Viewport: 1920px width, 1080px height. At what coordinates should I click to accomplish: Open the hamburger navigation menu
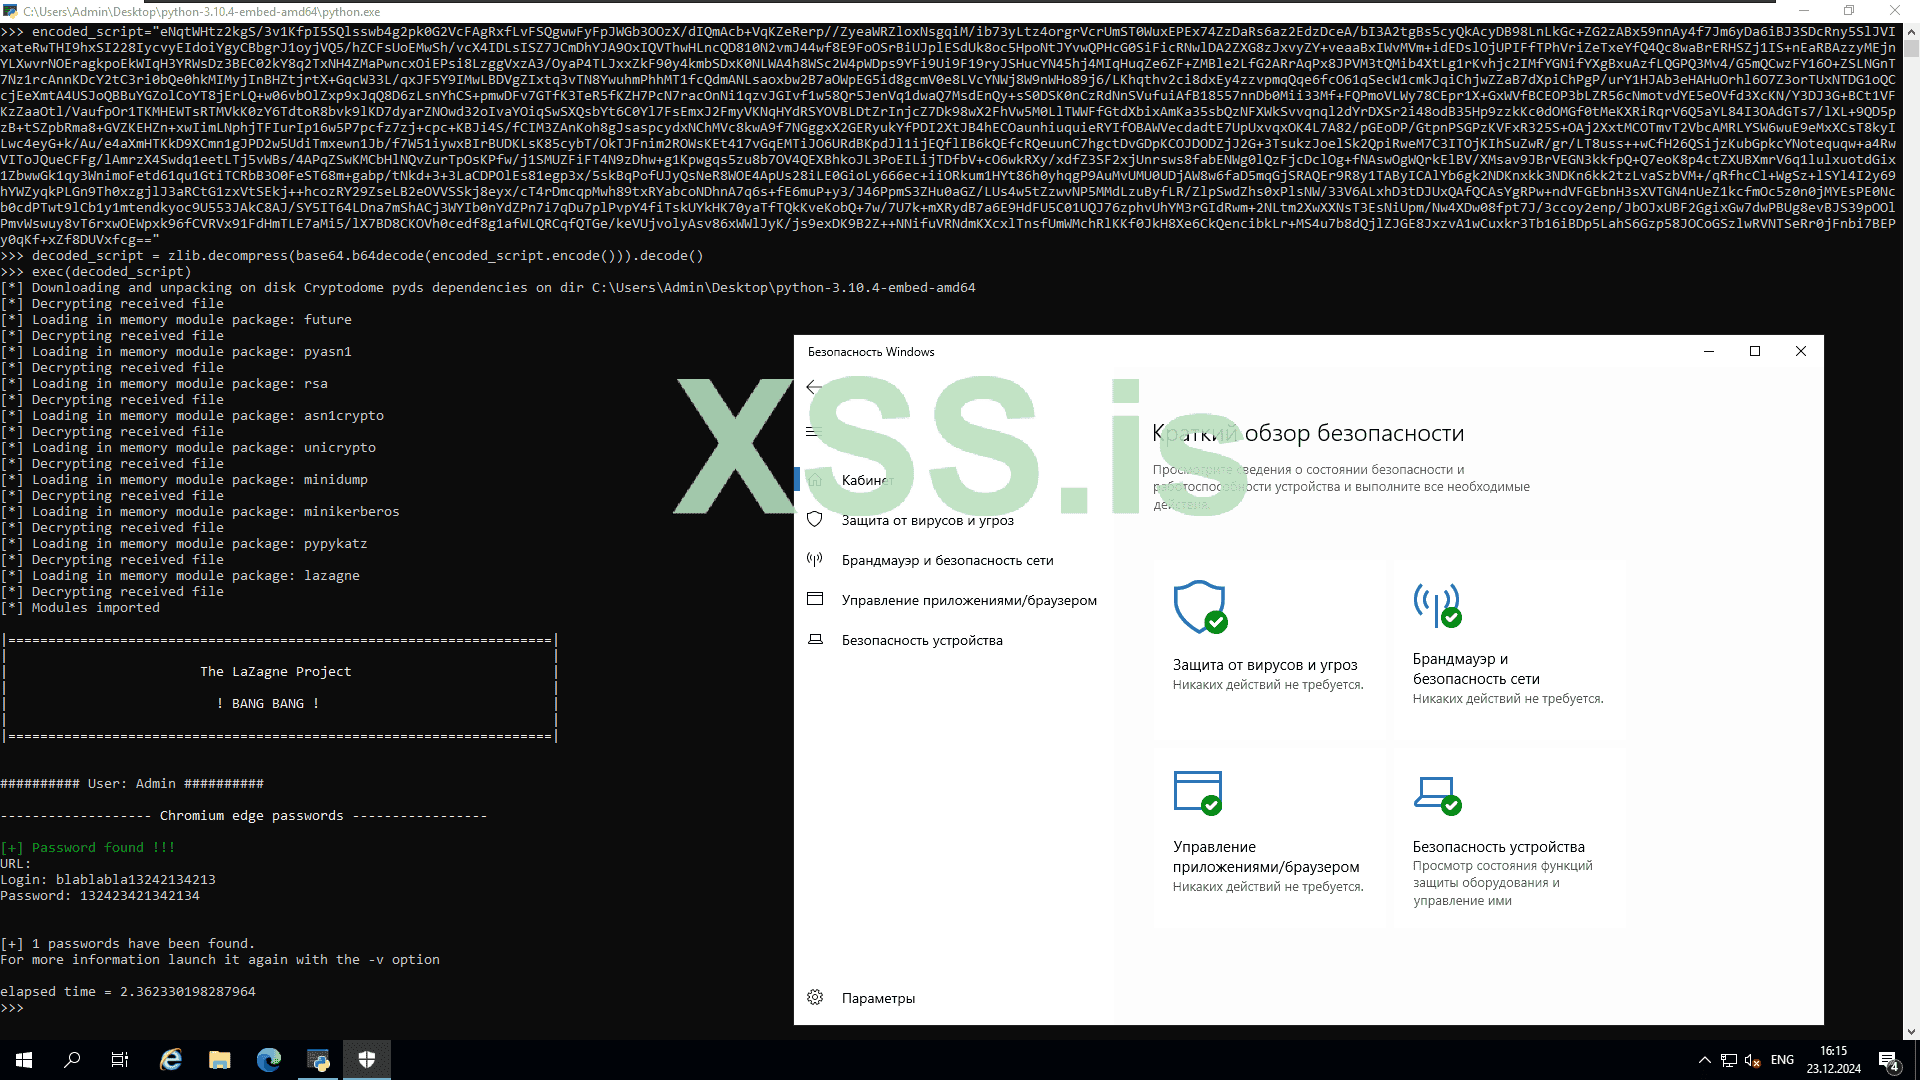[x=813, y=432]
